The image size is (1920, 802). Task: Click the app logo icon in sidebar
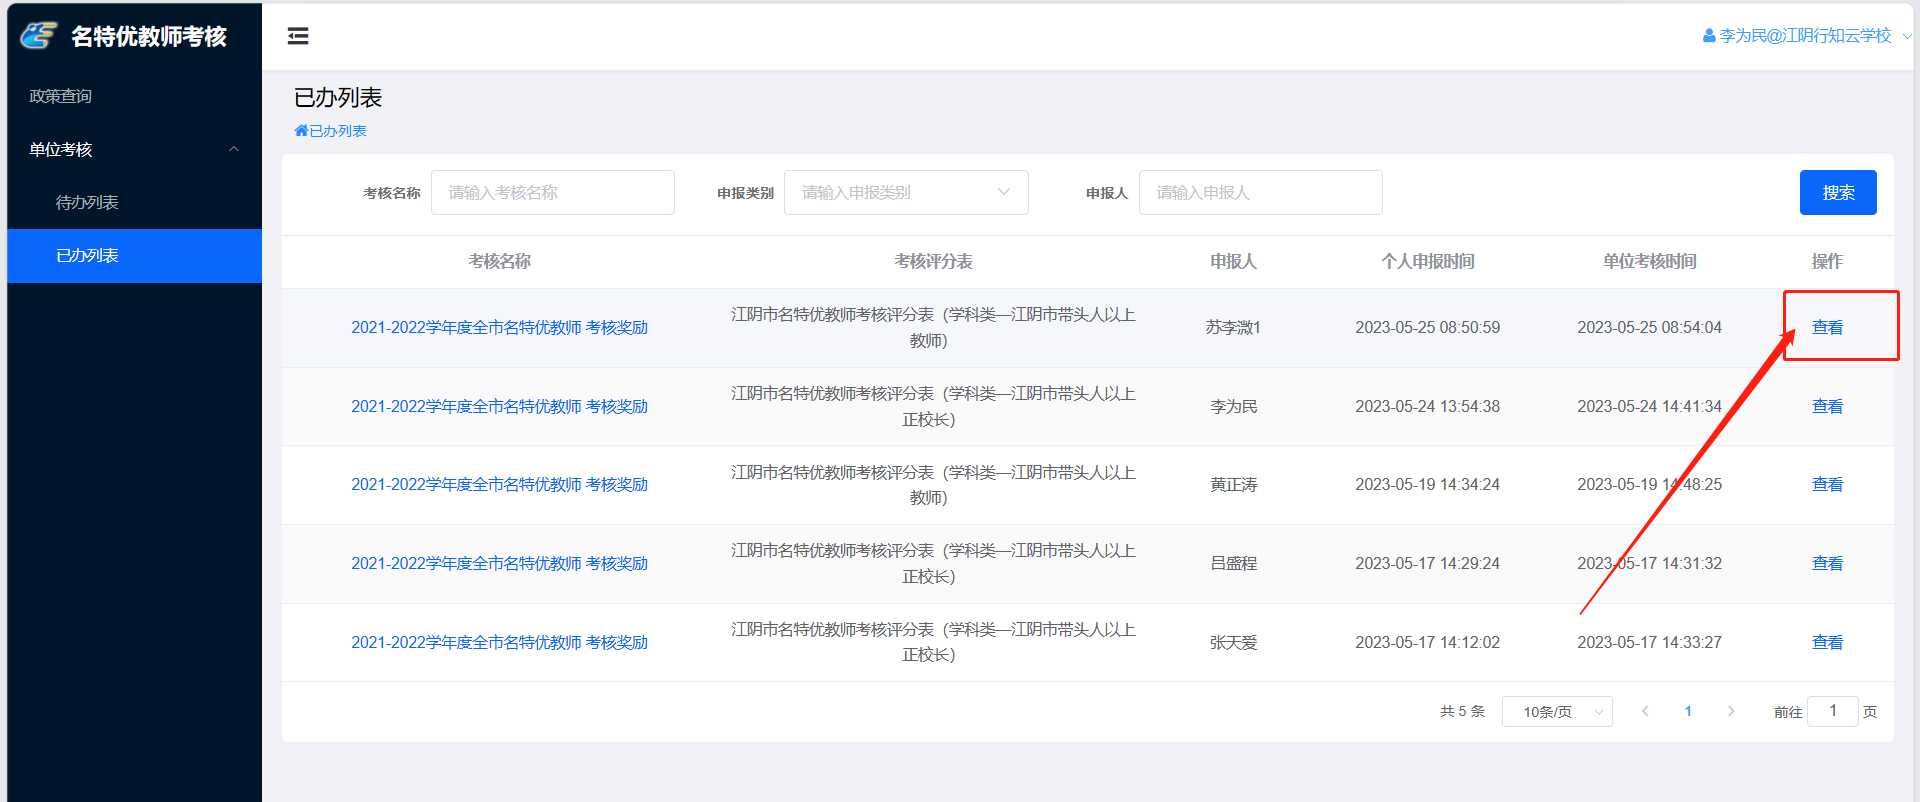[x=39, y=36]
